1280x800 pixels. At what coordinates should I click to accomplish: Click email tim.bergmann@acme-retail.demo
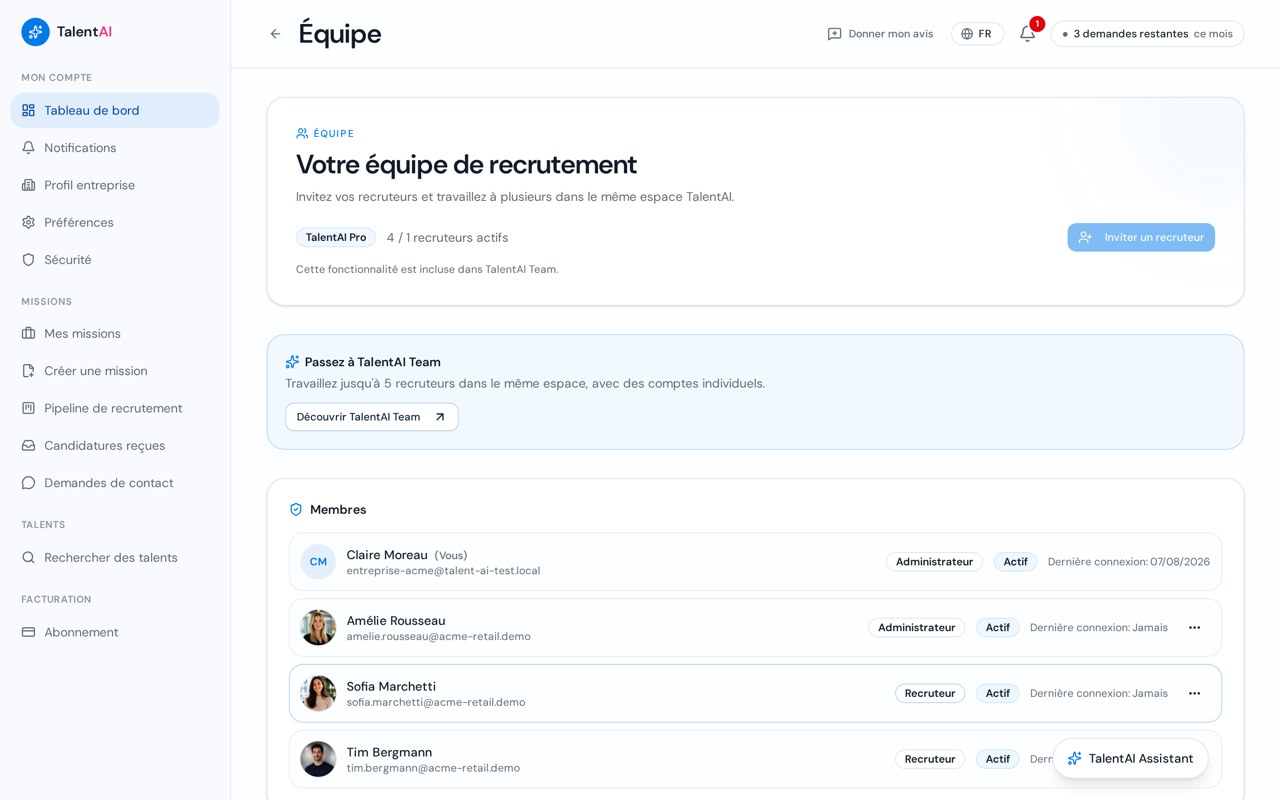point(433,768)
